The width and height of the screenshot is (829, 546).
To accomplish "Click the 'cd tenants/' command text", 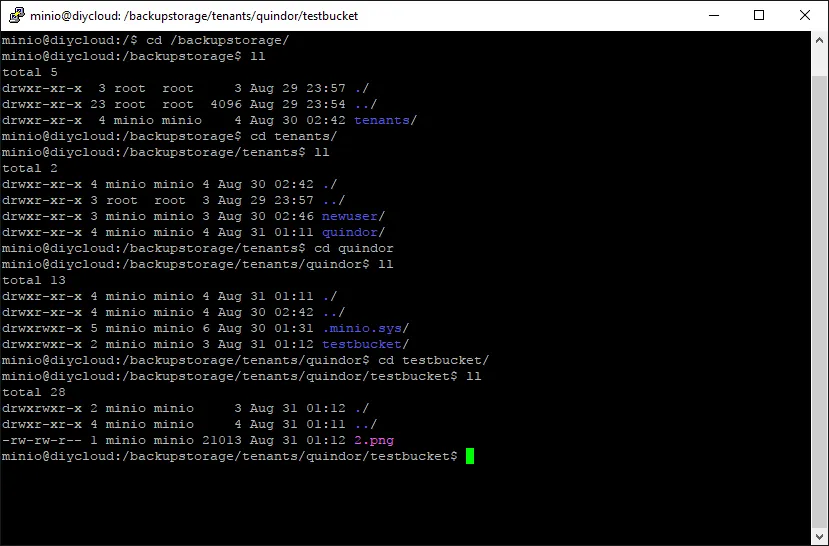I will [x=293, y=136].
